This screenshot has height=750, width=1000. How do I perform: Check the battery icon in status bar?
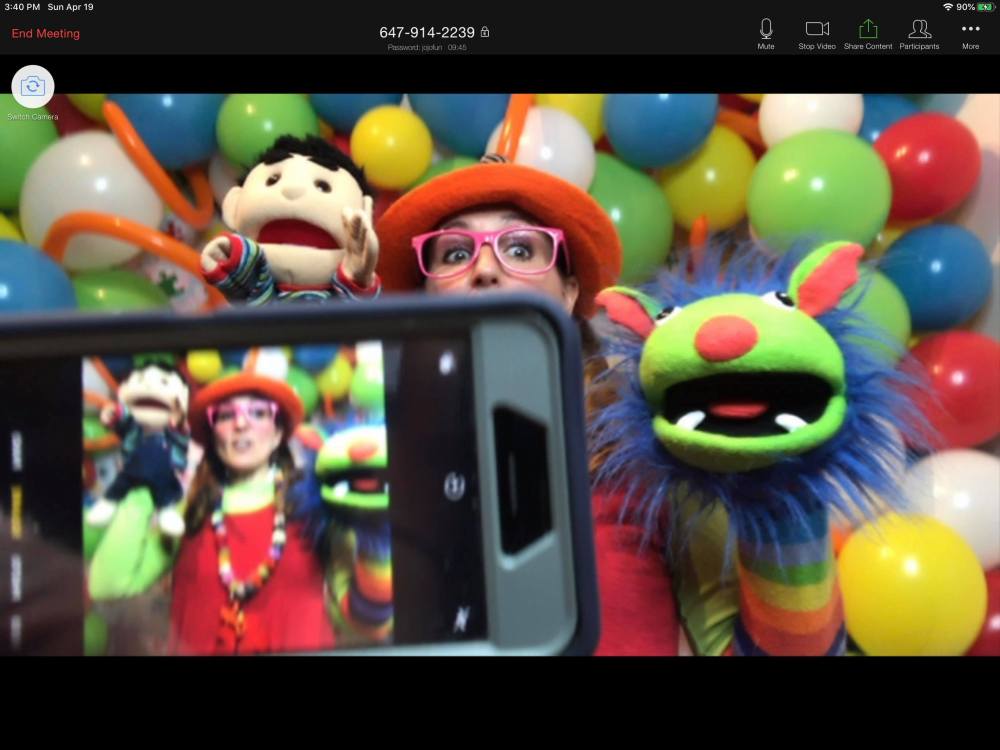tap(985, 7)
